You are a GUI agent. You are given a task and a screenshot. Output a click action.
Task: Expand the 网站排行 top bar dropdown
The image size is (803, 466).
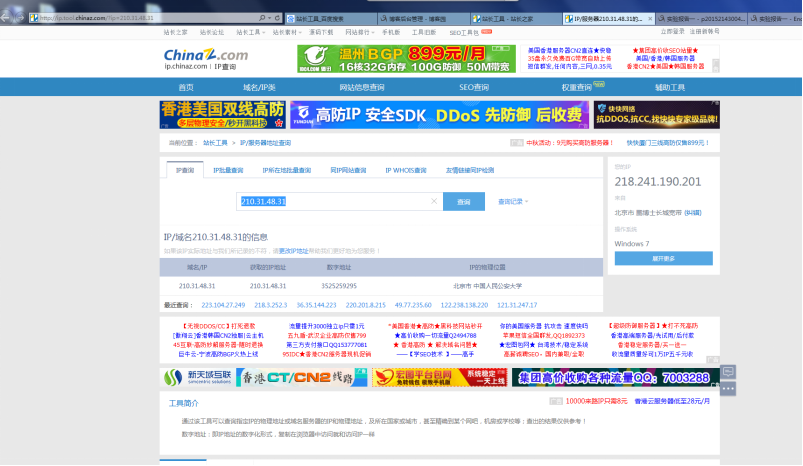[359, 32]
